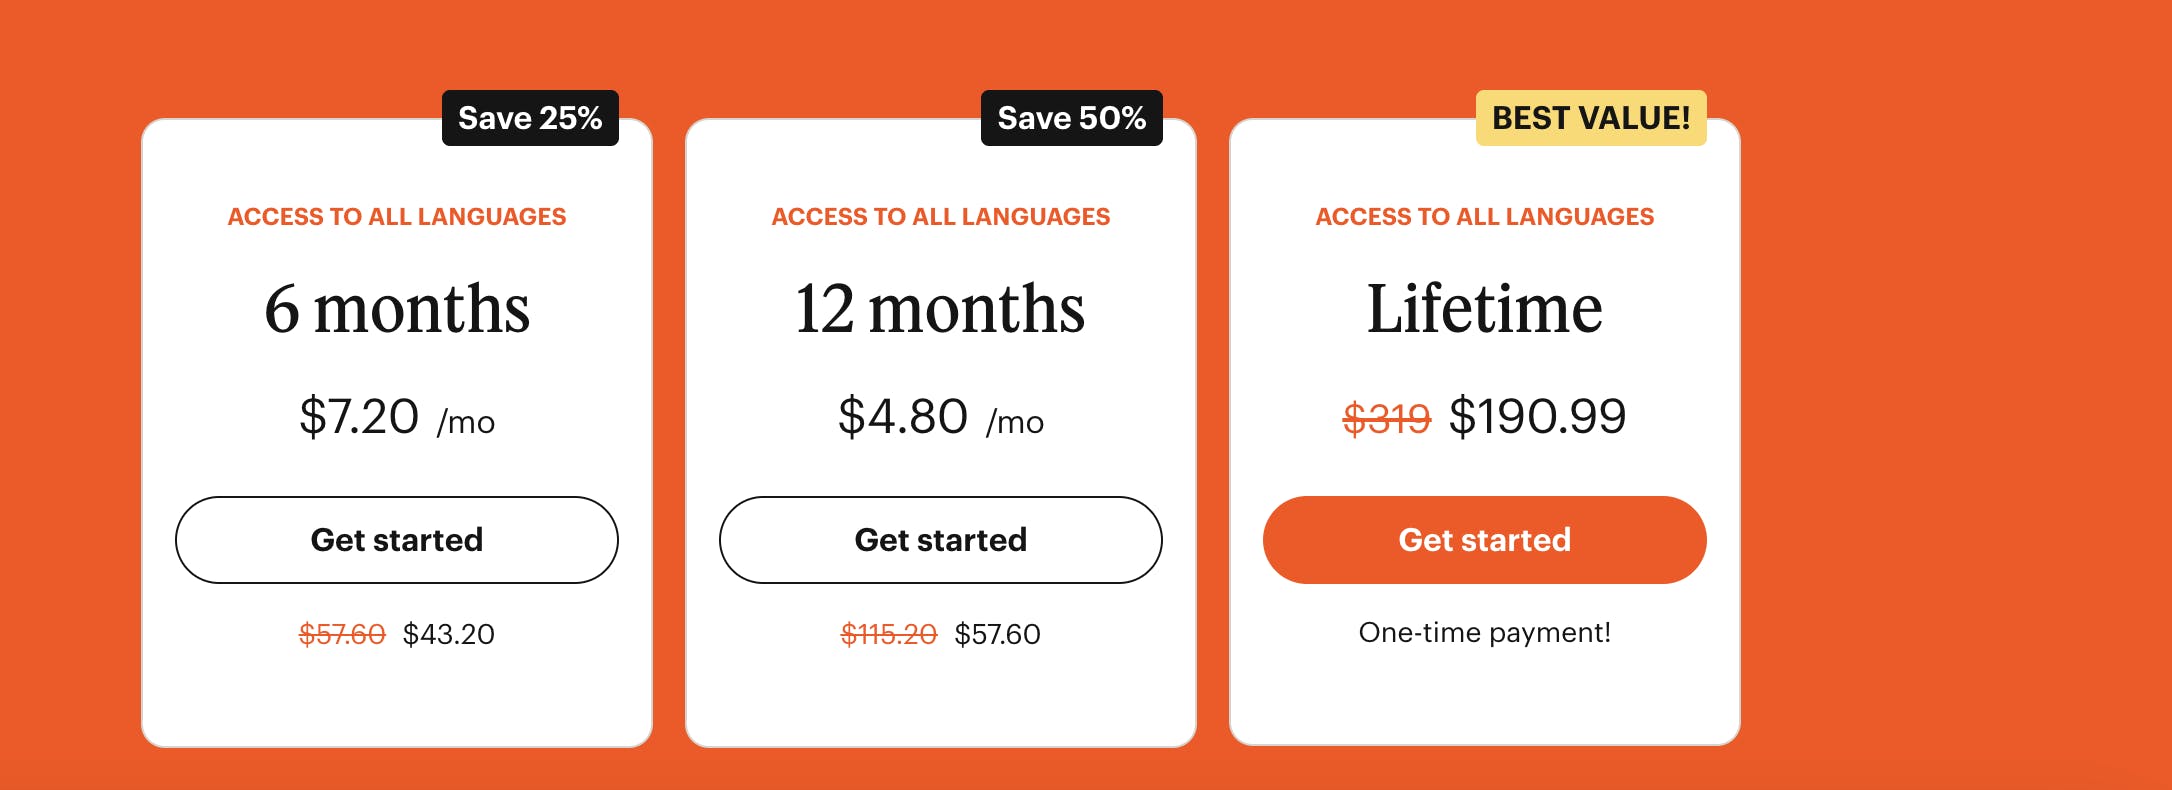Click Get started on the 6 months plan
The width and height of the screenshot is (2172, 790).
(x=397, y=540)
